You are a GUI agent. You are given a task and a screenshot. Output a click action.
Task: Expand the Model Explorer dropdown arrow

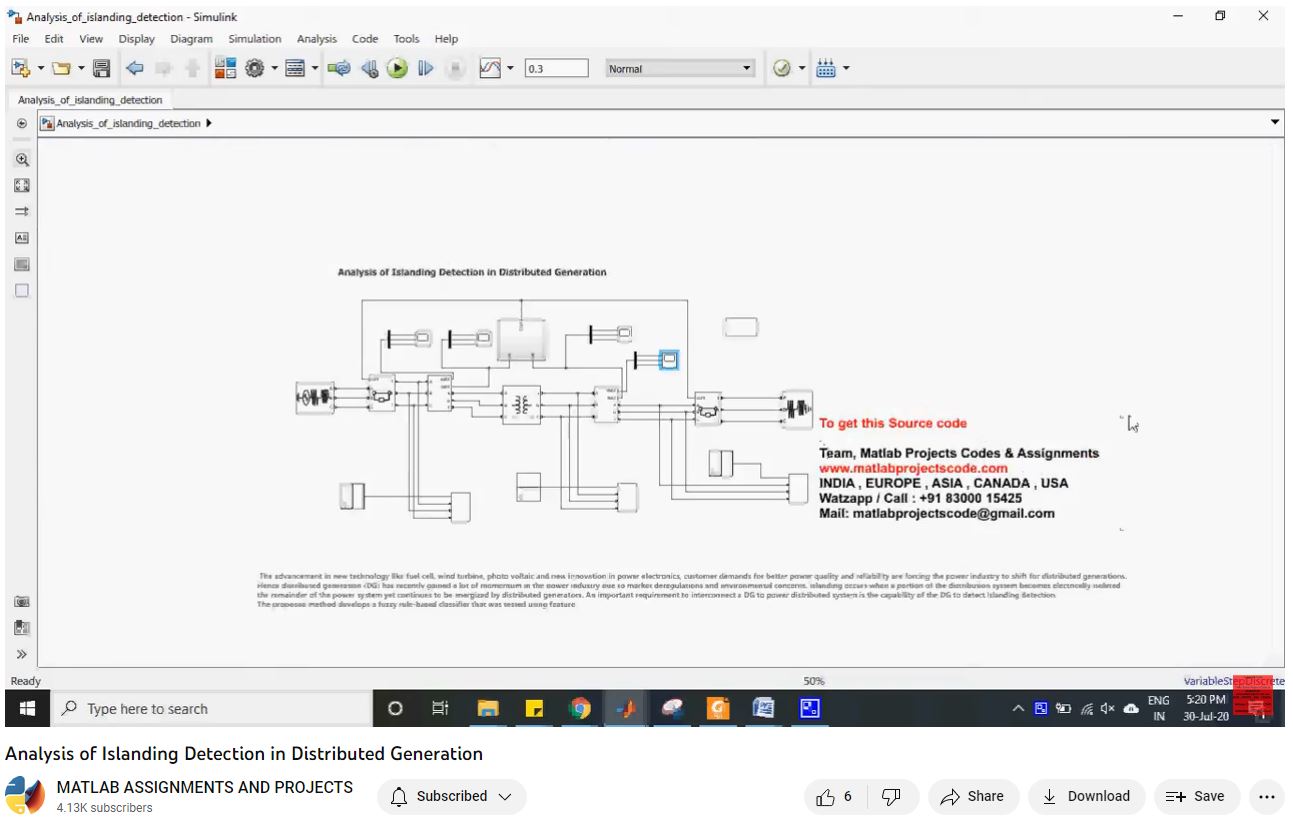tap(315, 68)
